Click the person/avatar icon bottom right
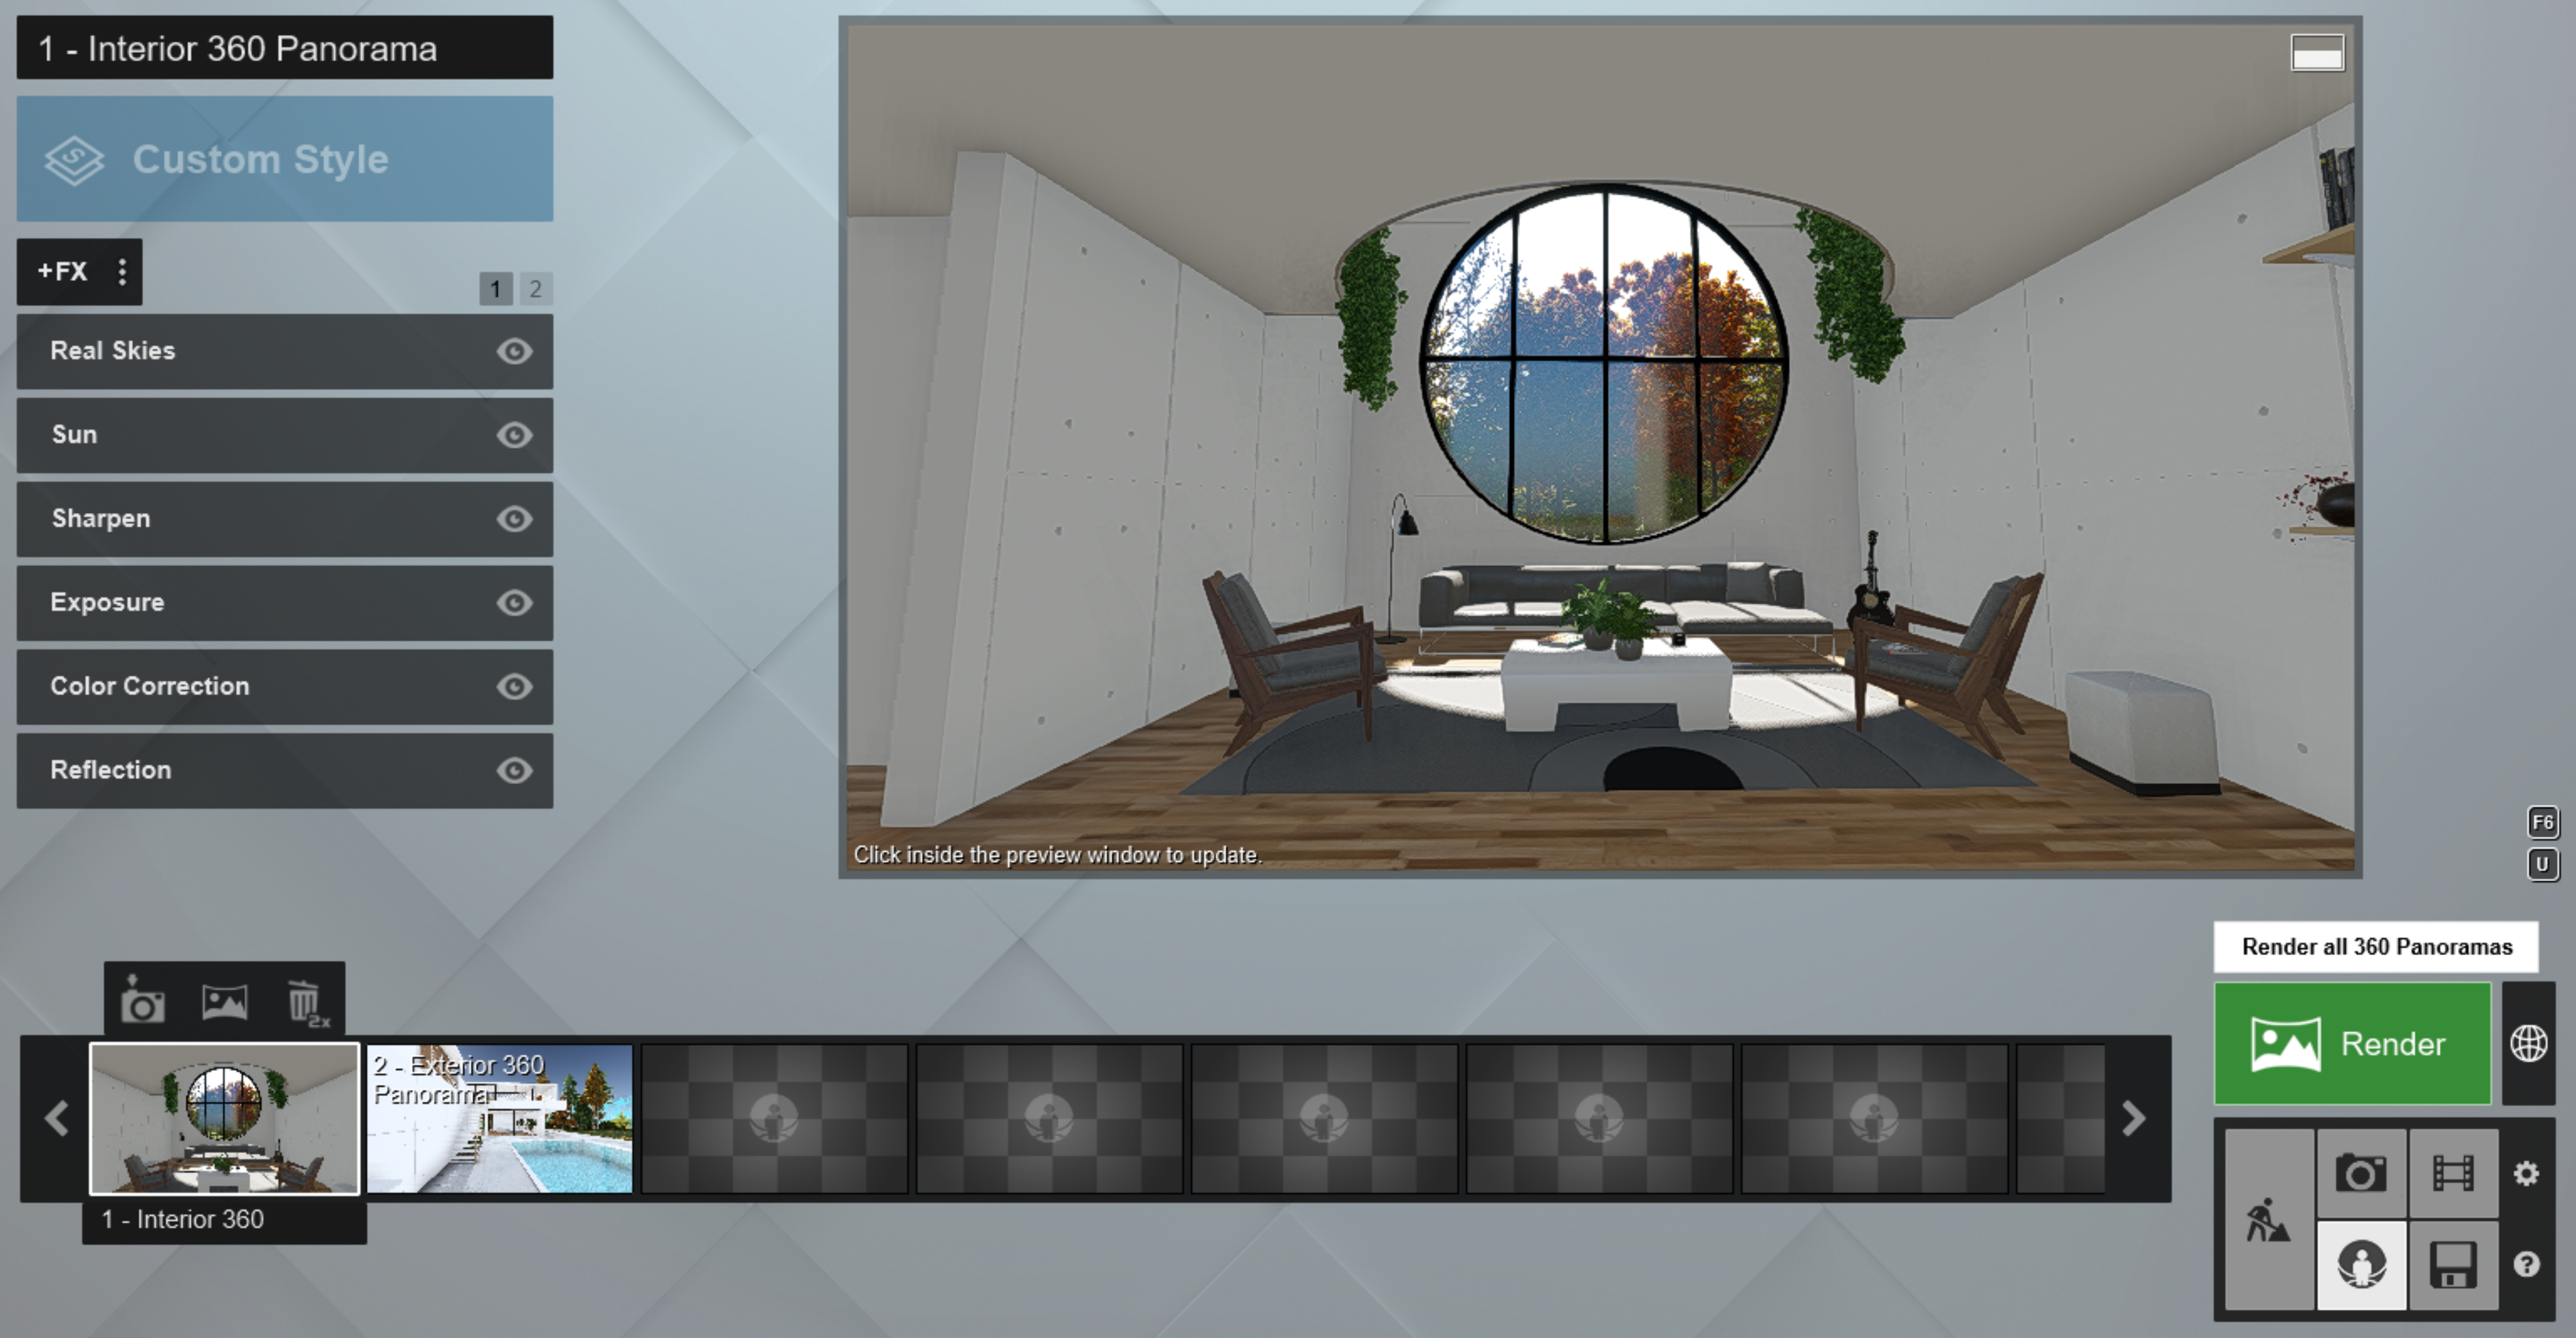The height and width of the screenshot is (1338, 2576). coord(2359,1263)
